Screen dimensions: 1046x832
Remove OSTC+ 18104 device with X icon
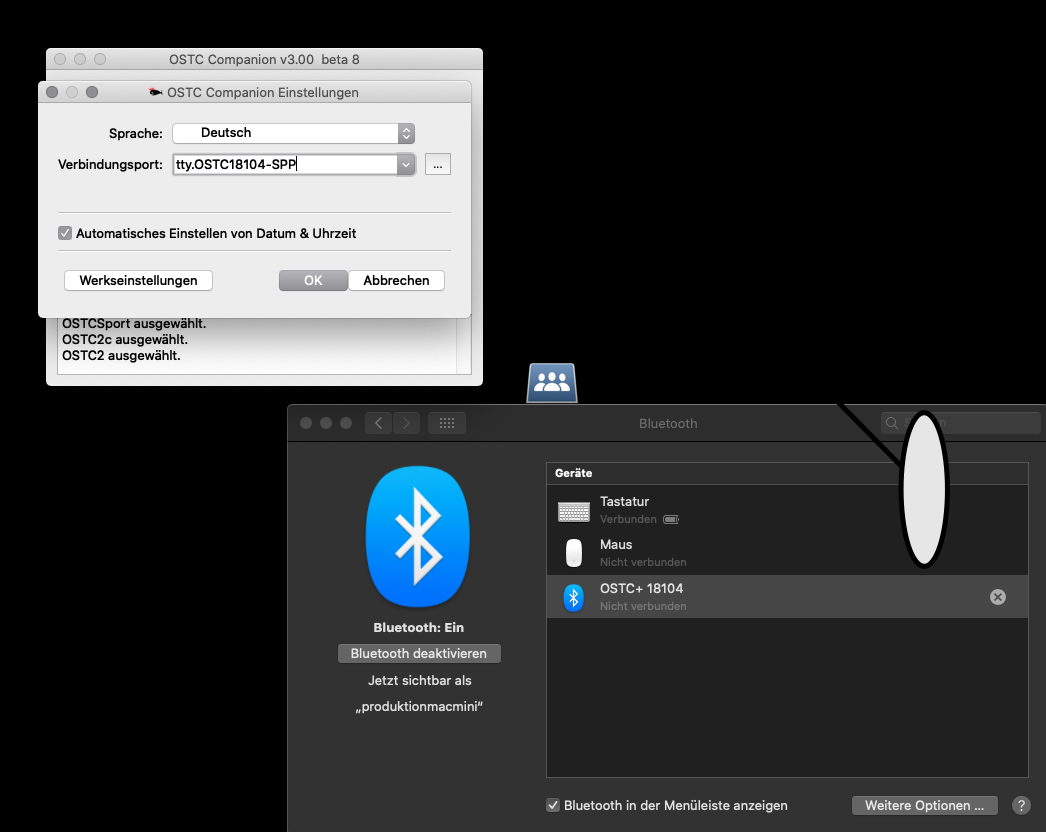click(x=997, y=597)
